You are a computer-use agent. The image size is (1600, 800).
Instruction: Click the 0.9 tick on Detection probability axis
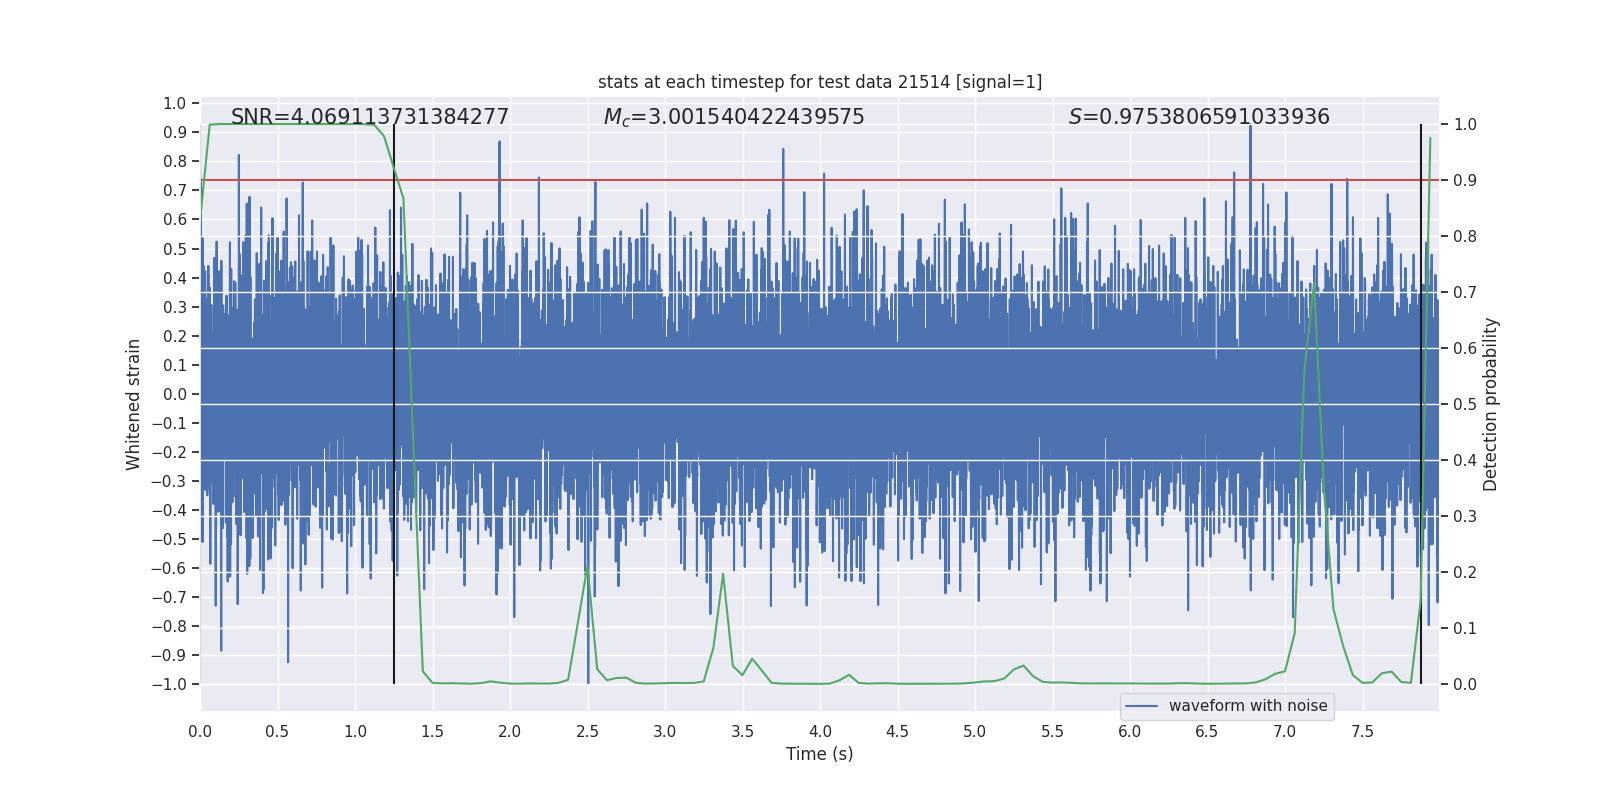coord(1464,181)
